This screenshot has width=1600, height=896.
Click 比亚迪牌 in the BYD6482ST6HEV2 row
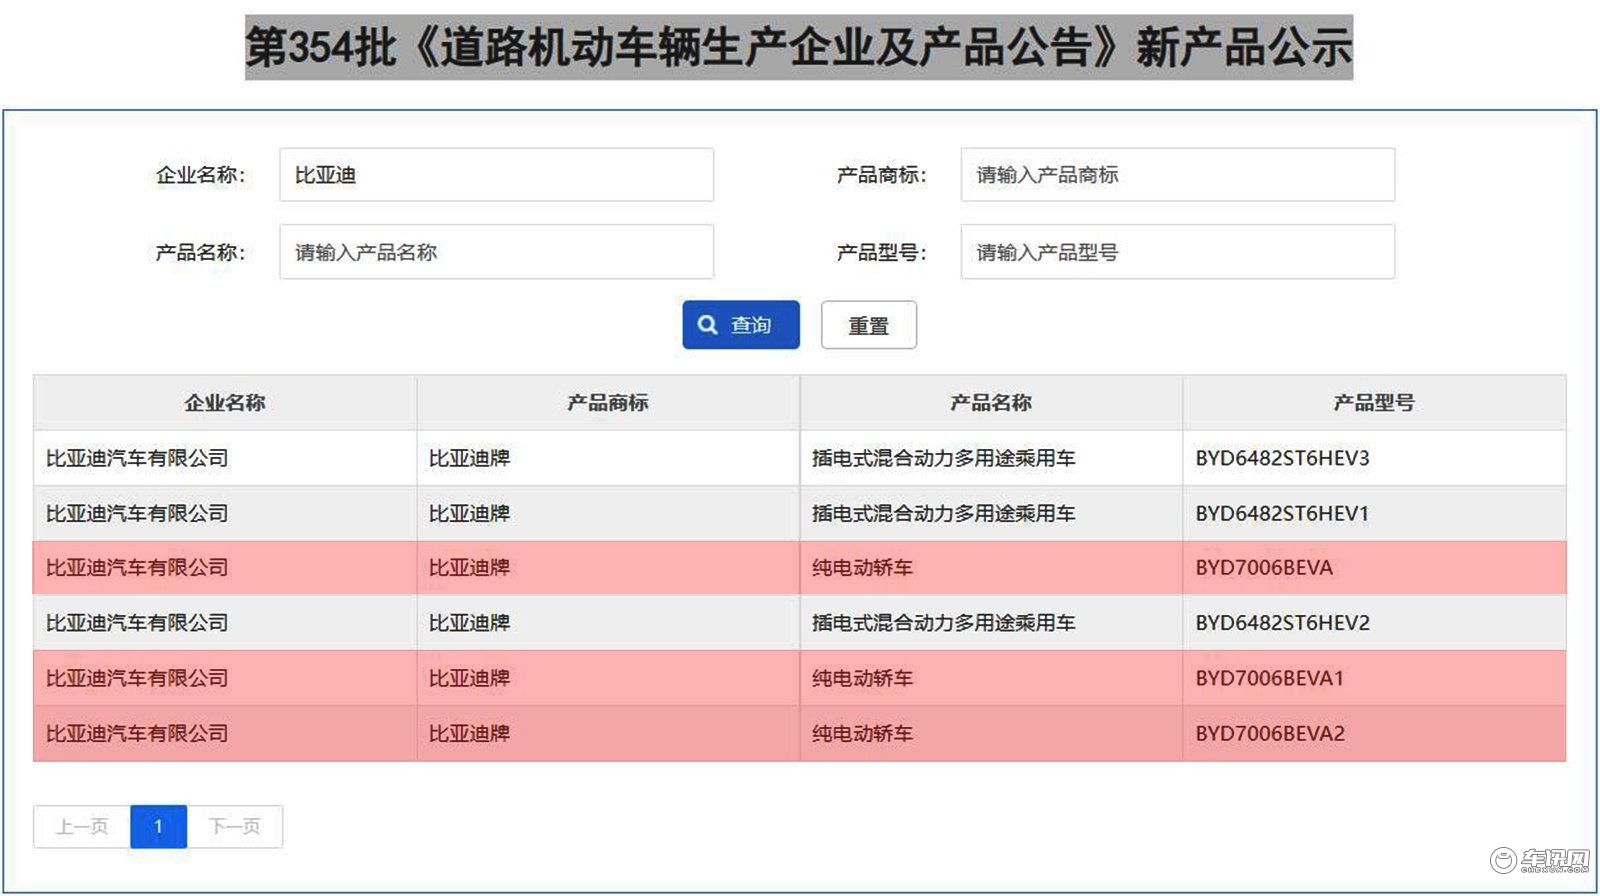pos(469,623)
